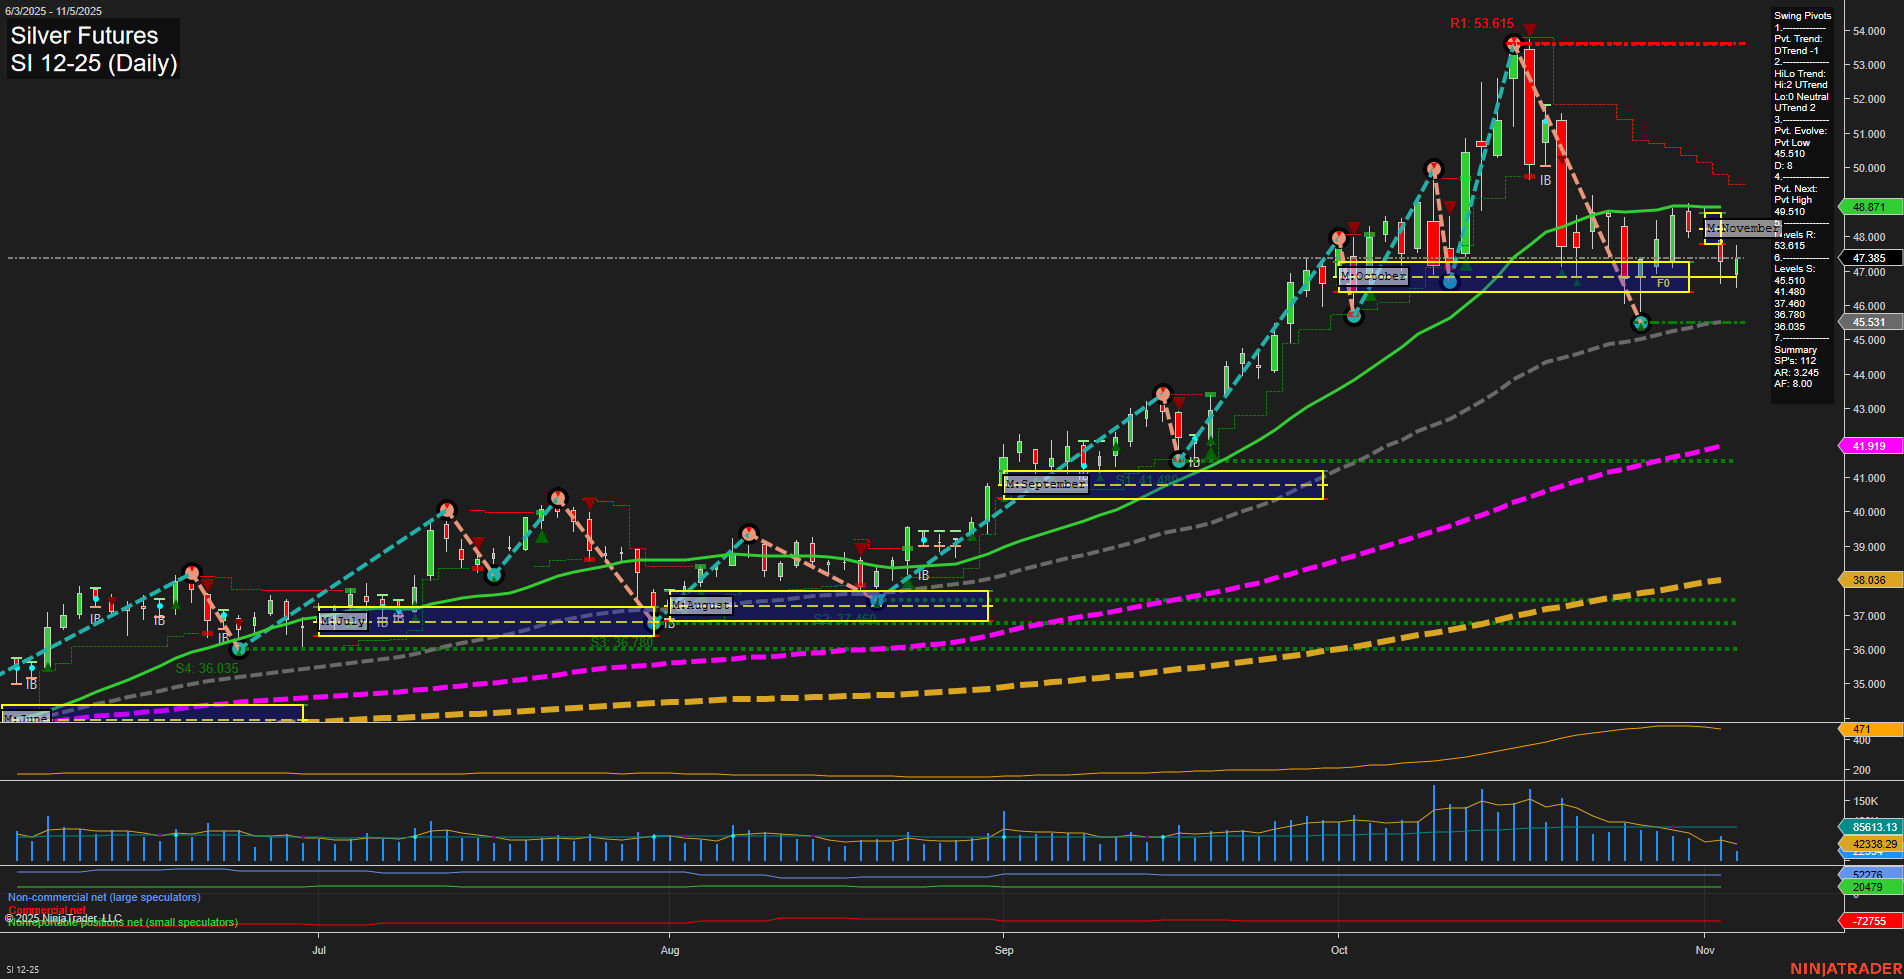The height and width of the screenshot is (979, 1904).
Task: Click the M:September label box
Action: pyautogui.click(x=1046, y=483)
